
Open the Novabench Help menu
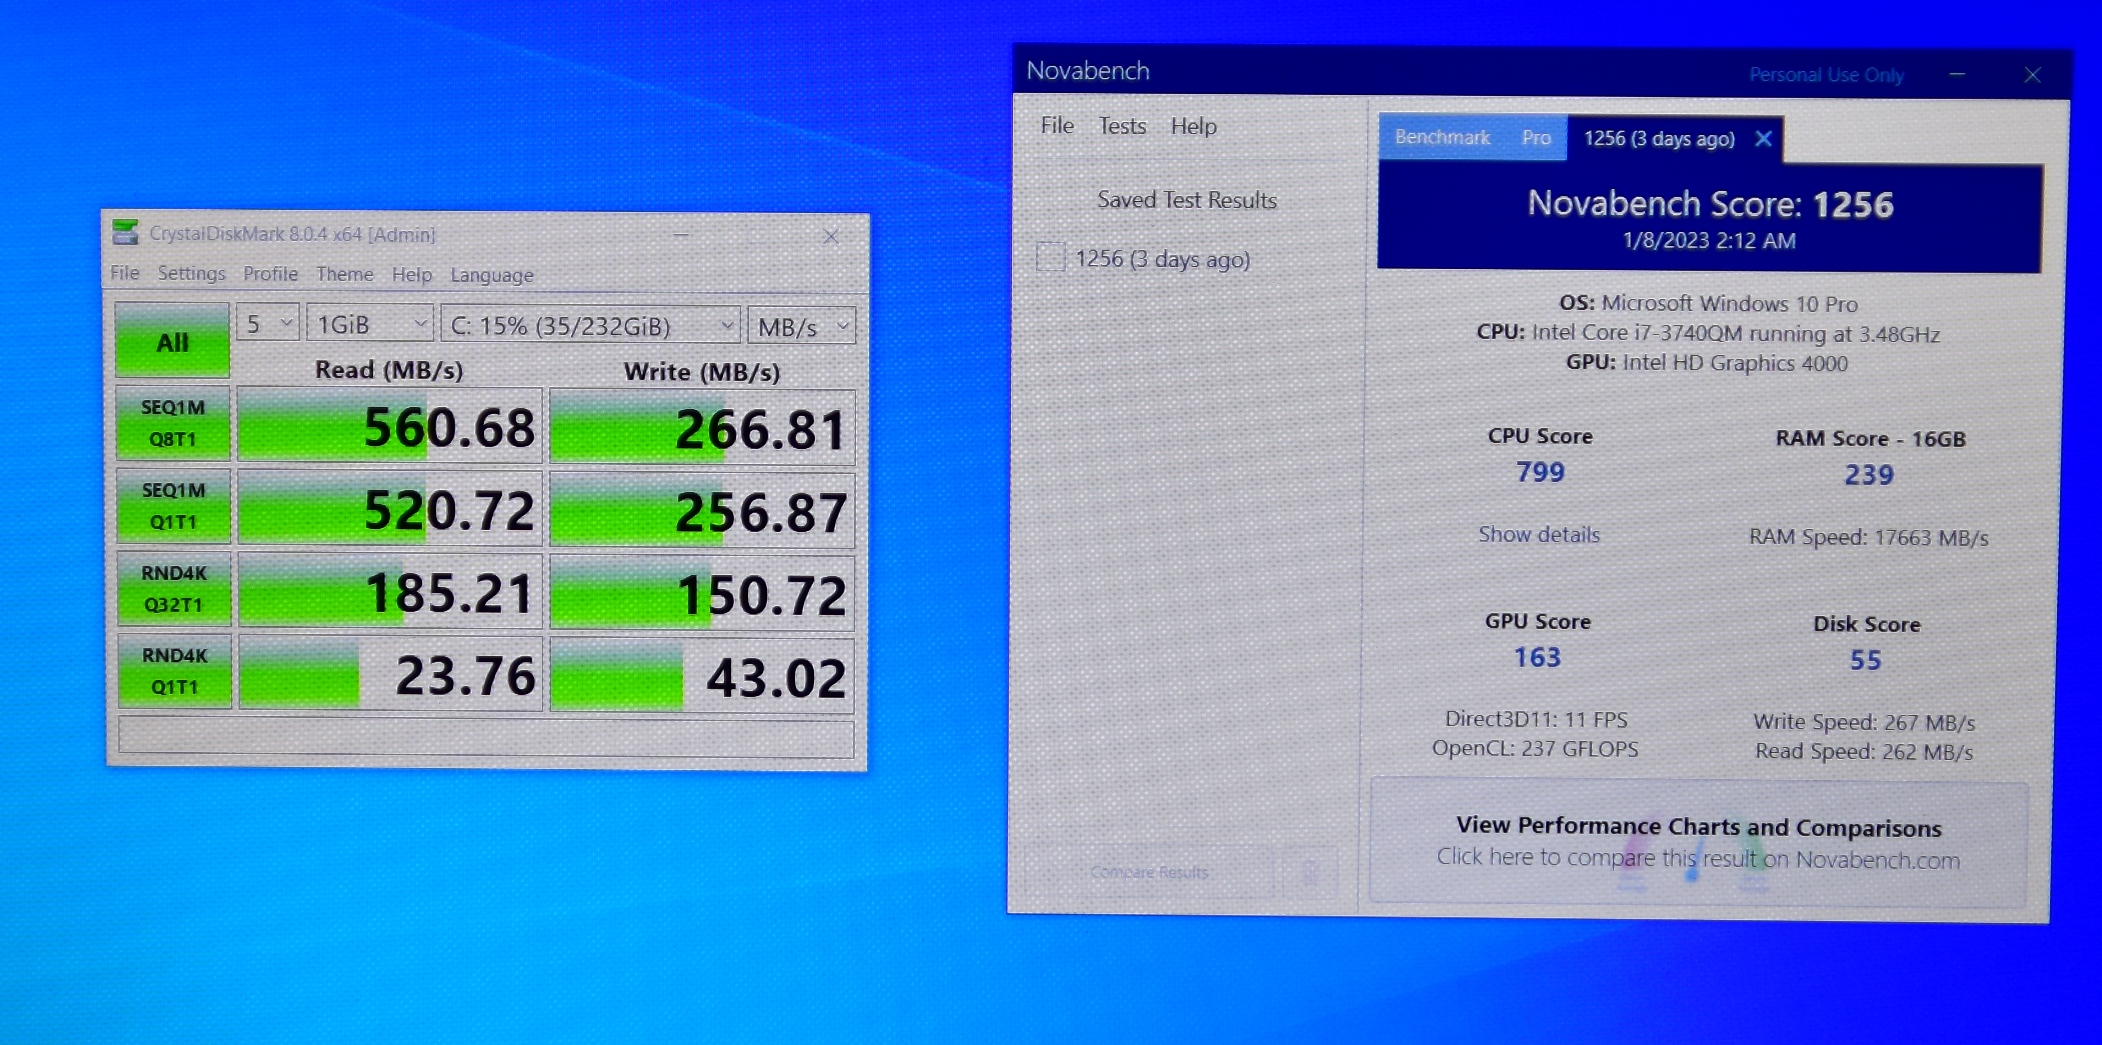click(x=1194, y=126)
